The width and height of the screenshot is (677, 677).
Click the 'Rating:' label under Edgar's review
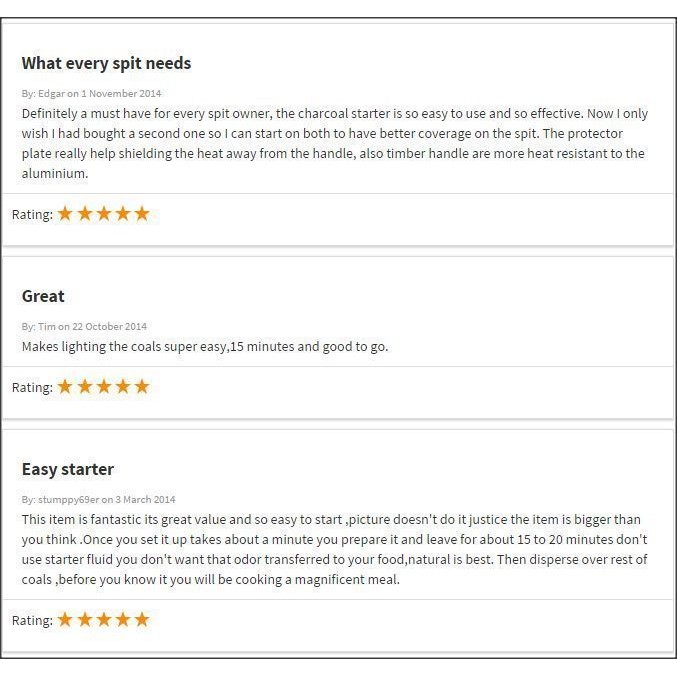tap(32, 215)
